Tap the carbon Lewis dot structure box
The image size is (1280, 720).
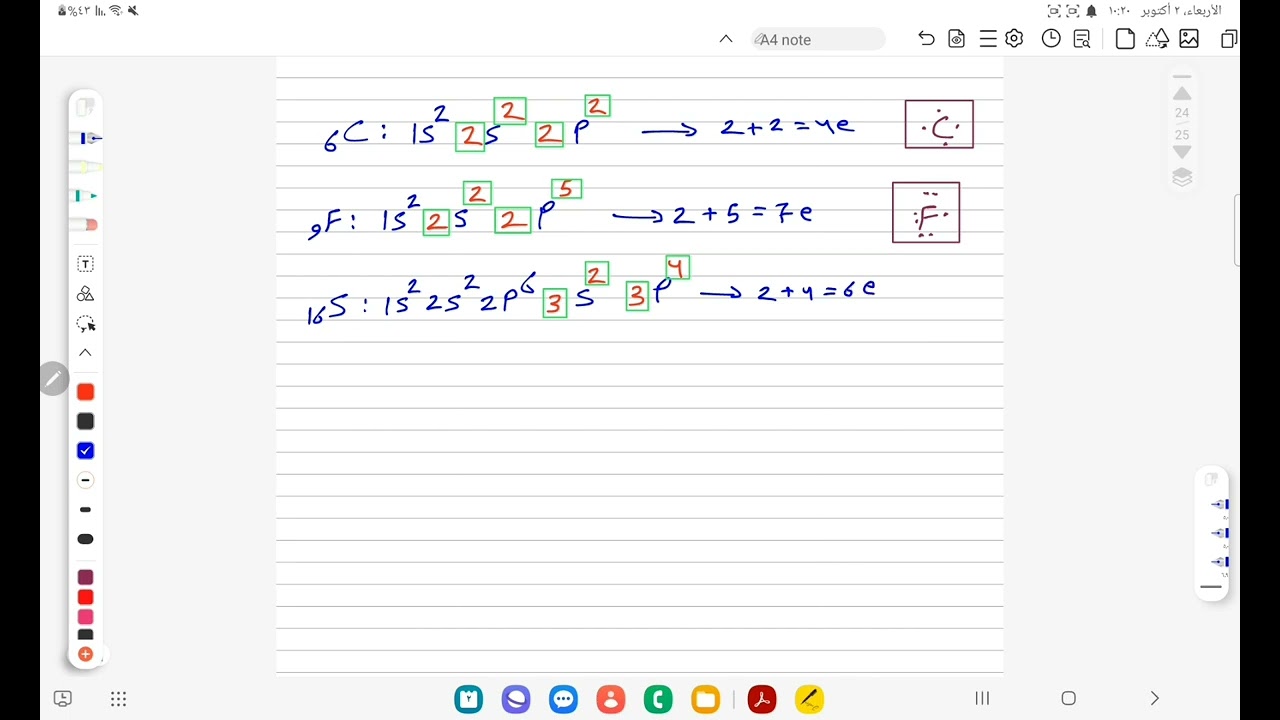pyautogui.click(x=939, y=124)
